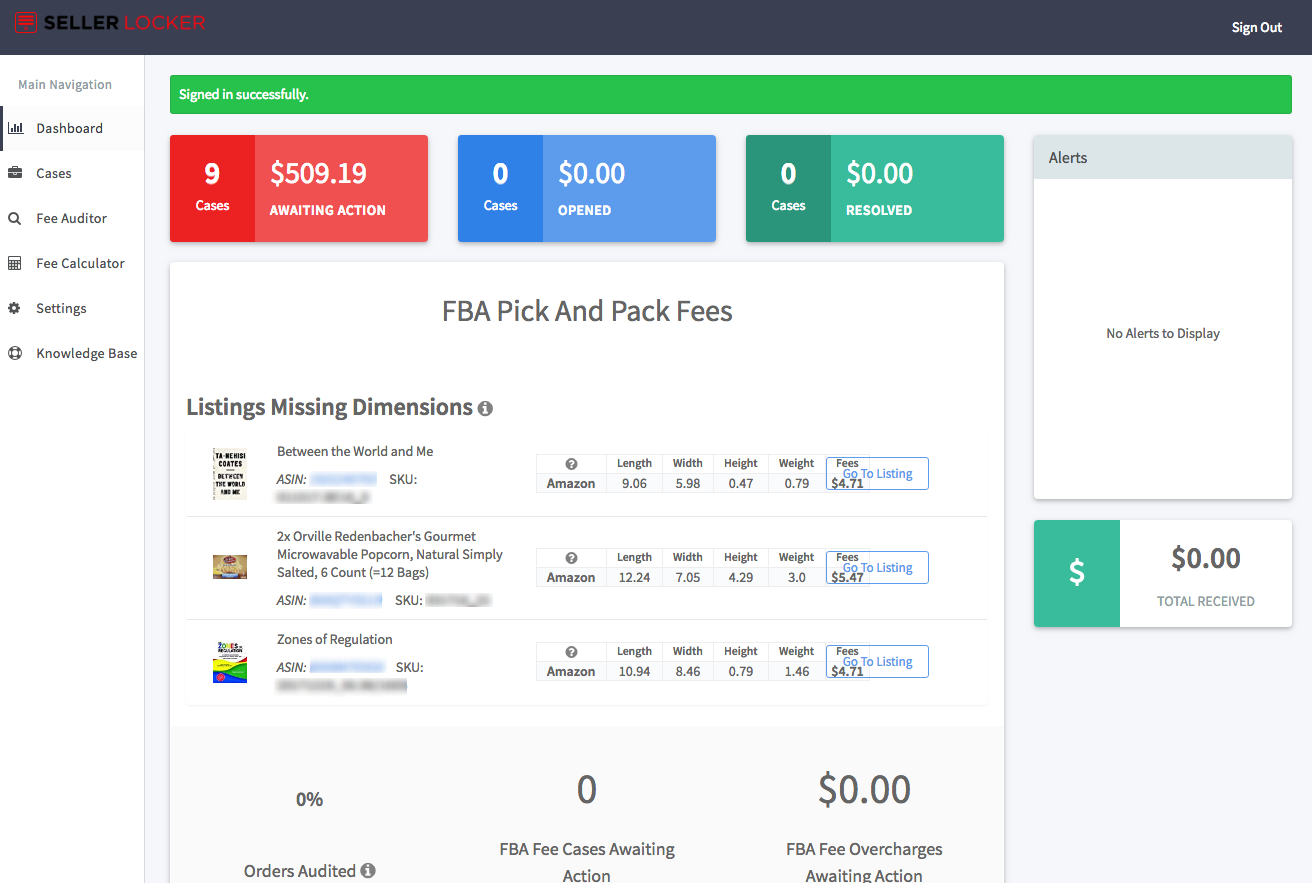Dismiss the green Signed in successfully banner
Viewport: 1312px width, 883px height.
pos(731,94)
